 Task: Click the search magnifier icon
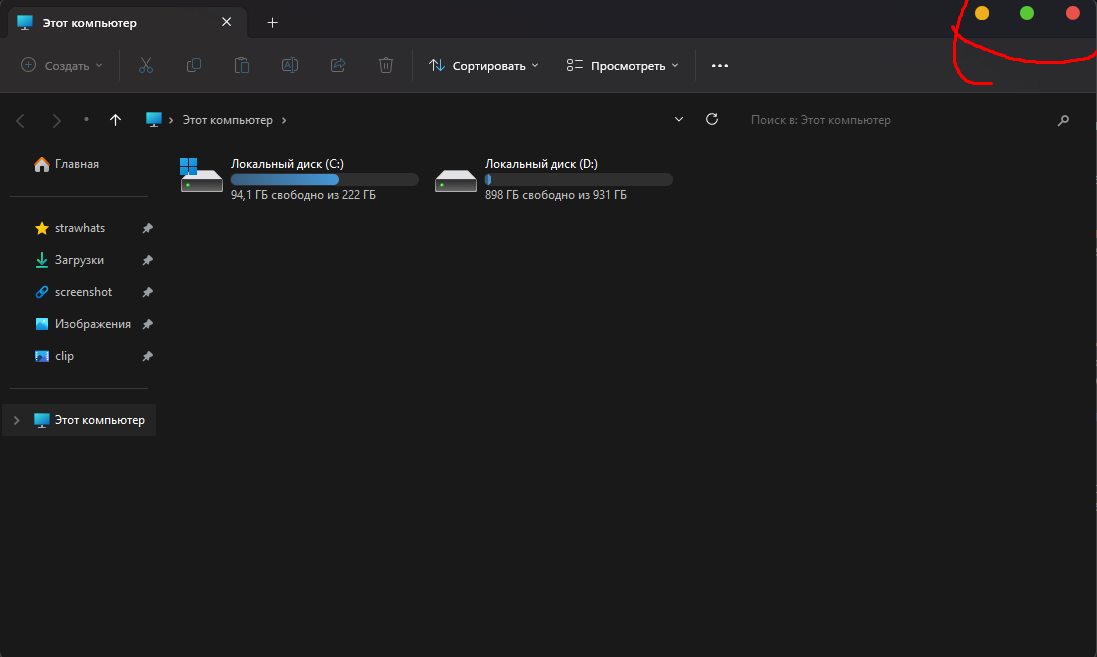tap(1063, 120)
